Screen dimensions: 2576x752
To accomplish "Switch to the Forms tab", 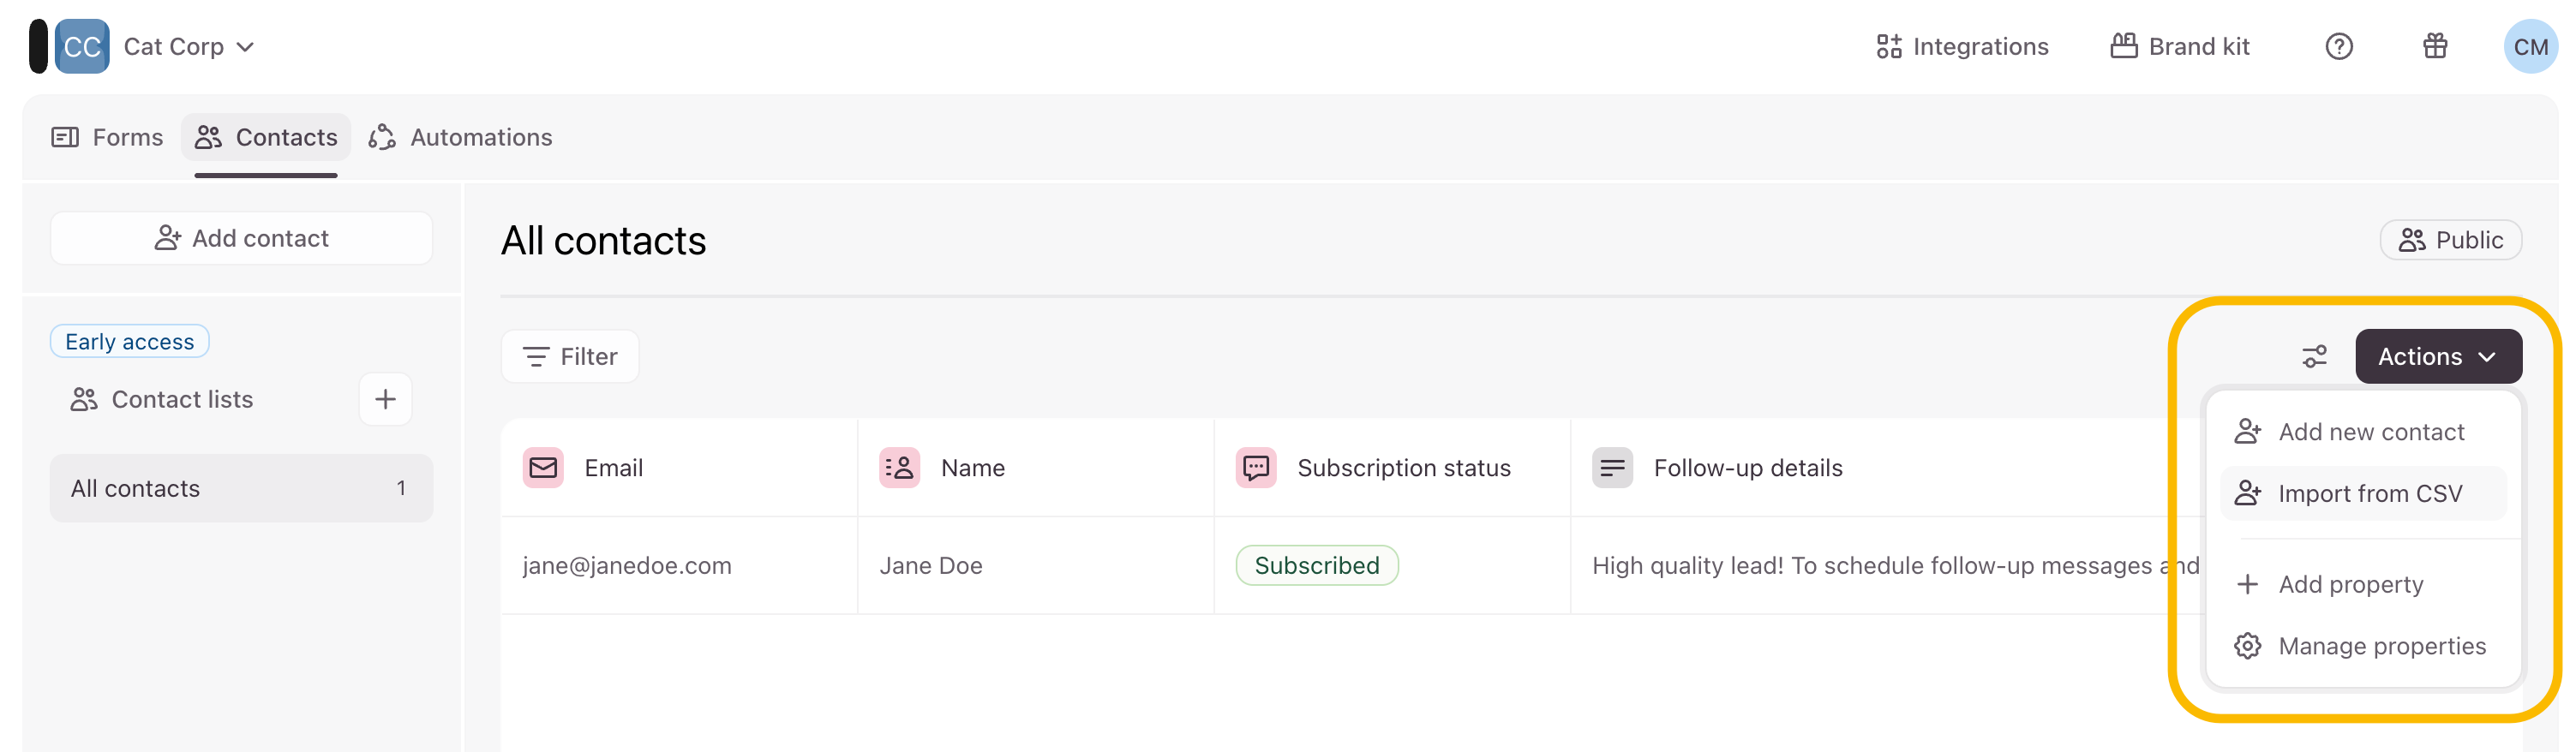I will click(x=108, y=138).
